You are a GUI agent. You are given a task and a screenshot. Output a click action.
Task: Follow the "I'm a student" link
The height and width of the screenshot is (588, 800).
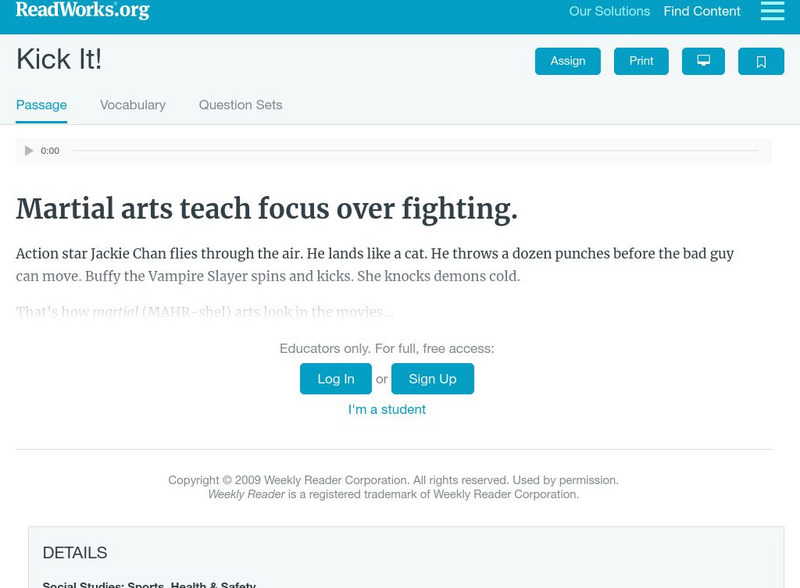click(387, 409)
